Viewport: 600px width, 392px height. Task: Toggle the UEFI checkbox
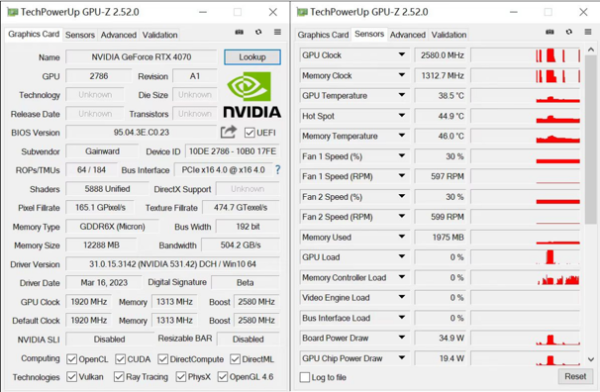click(x=249, y=132)
